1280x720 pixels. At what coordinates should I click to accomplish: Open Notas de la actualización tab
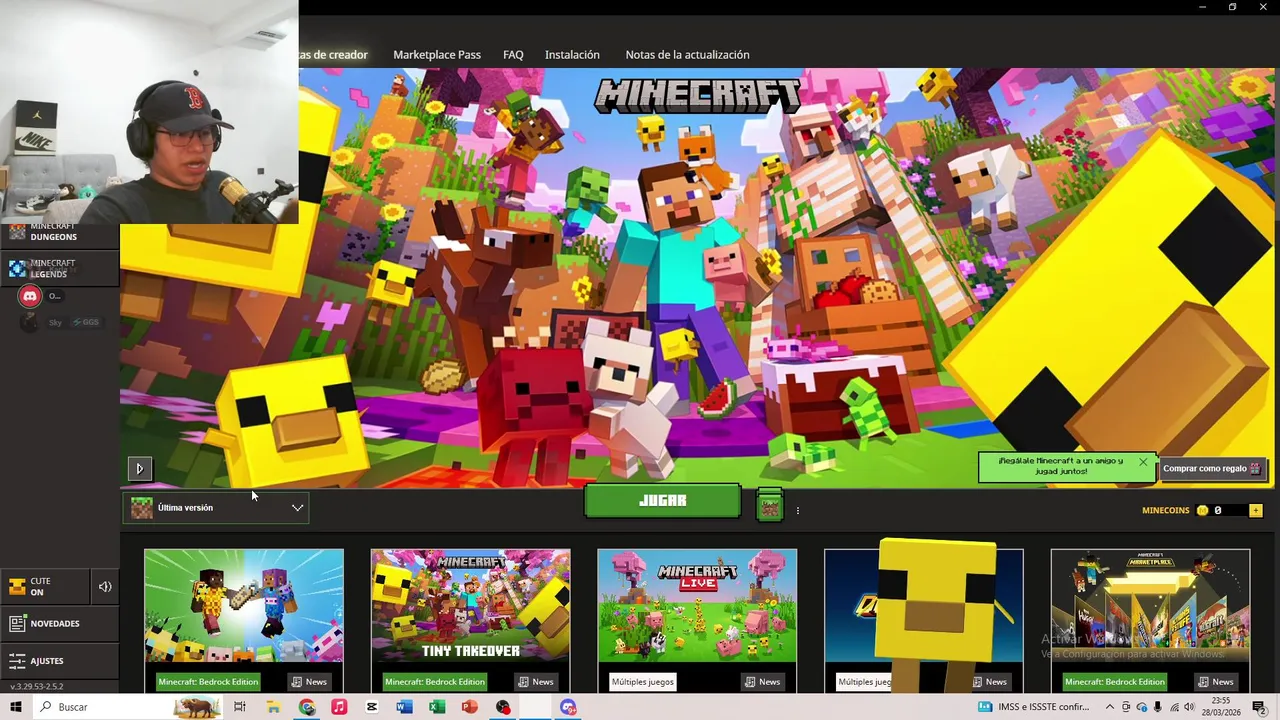tap(687, 55)
